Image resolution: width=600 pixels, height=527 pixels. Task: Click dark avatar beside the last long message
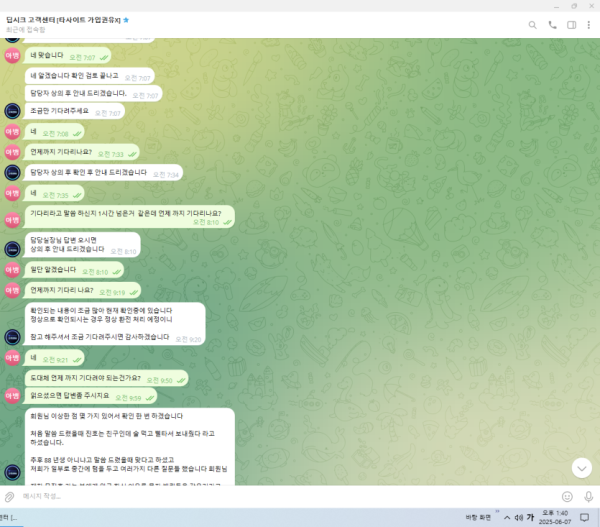12,473
